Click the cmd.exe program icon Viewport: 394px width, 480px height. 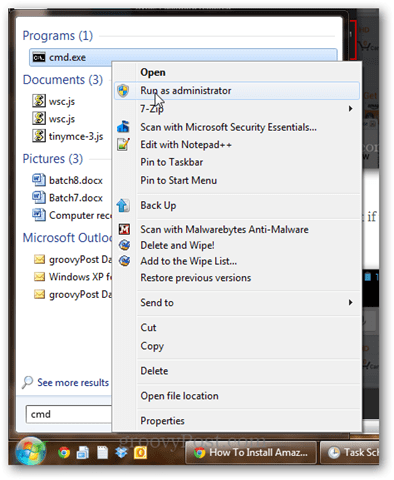pyautogui.click(x=39, y=57)
